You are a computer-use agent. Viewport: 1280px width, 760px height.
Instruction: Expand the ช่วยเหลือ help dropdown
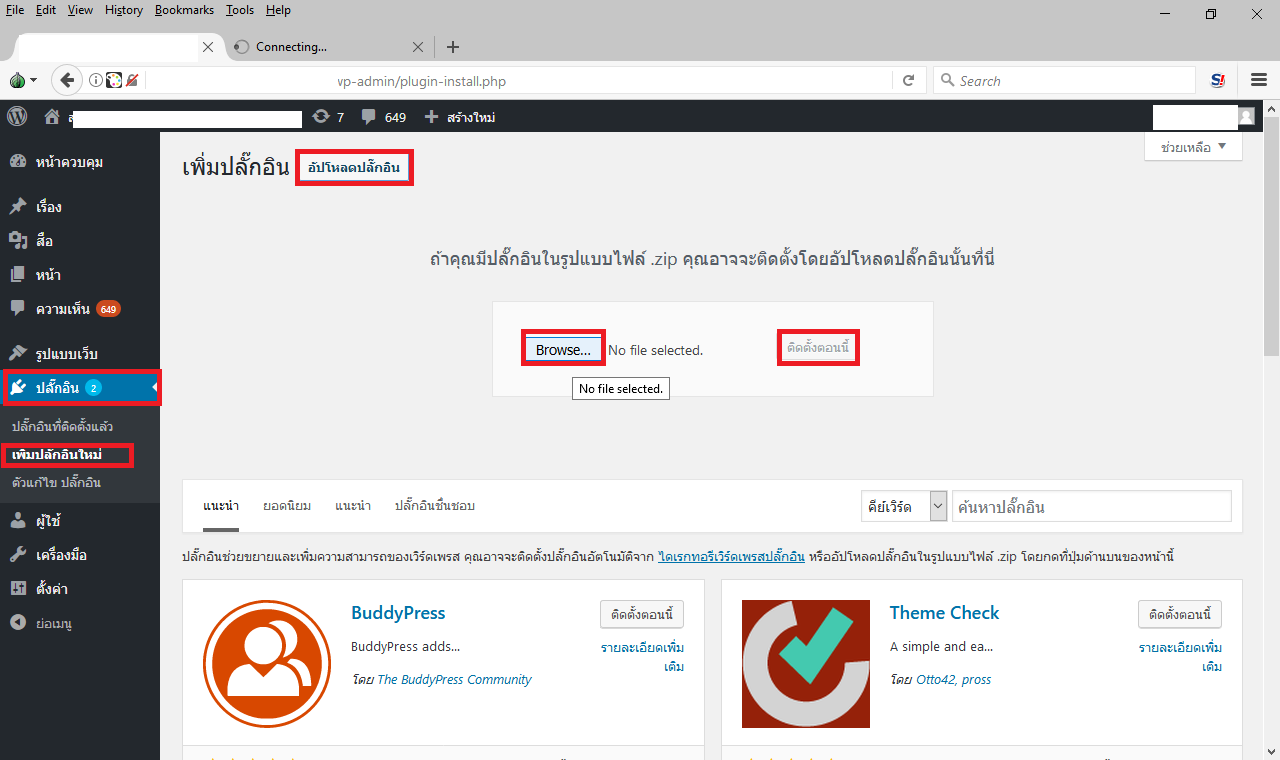(x=1194, y=147)
